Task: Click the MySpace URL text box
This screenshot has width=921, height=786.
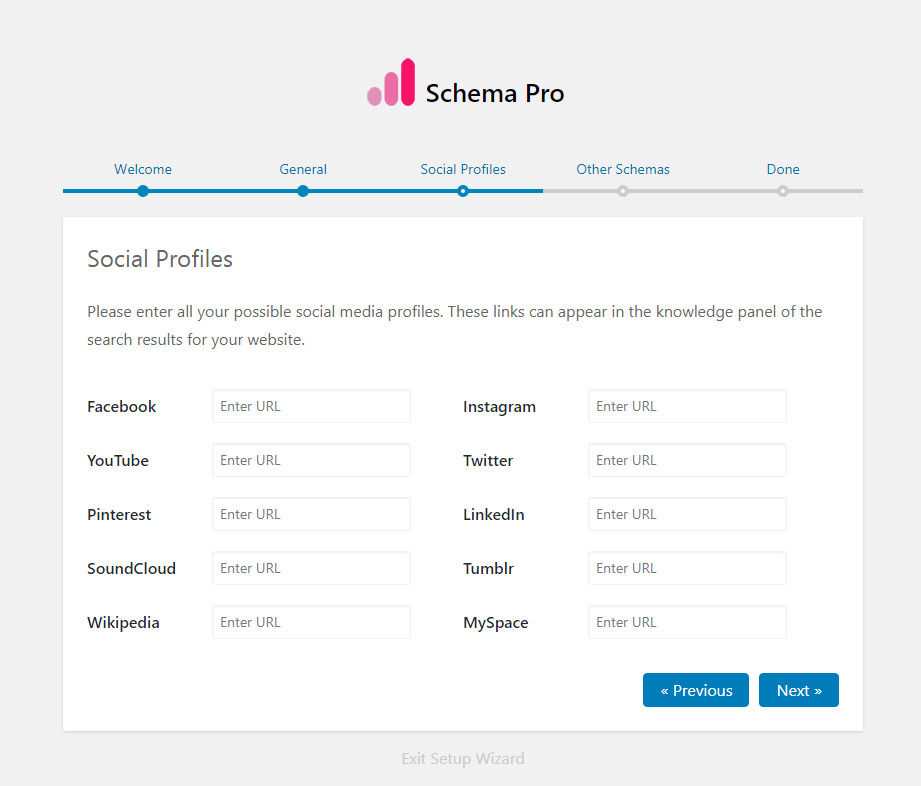Action: point(687,623)
